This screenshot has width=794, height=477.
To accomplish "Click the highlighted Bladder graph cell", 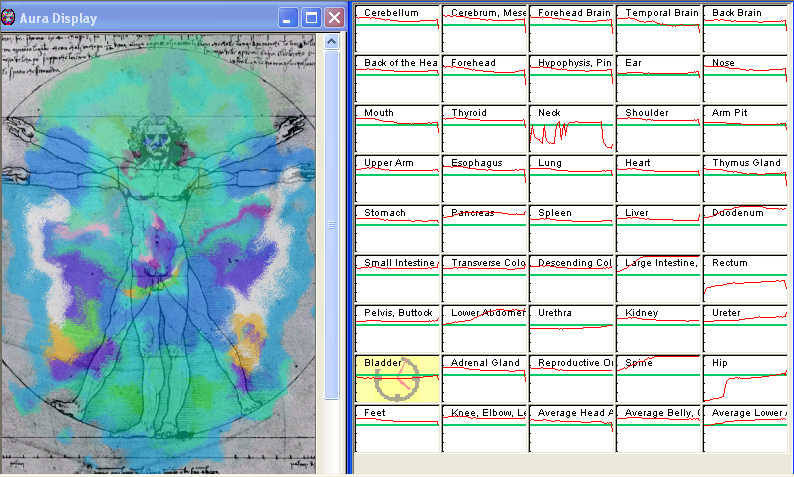I will coord(398,379).
